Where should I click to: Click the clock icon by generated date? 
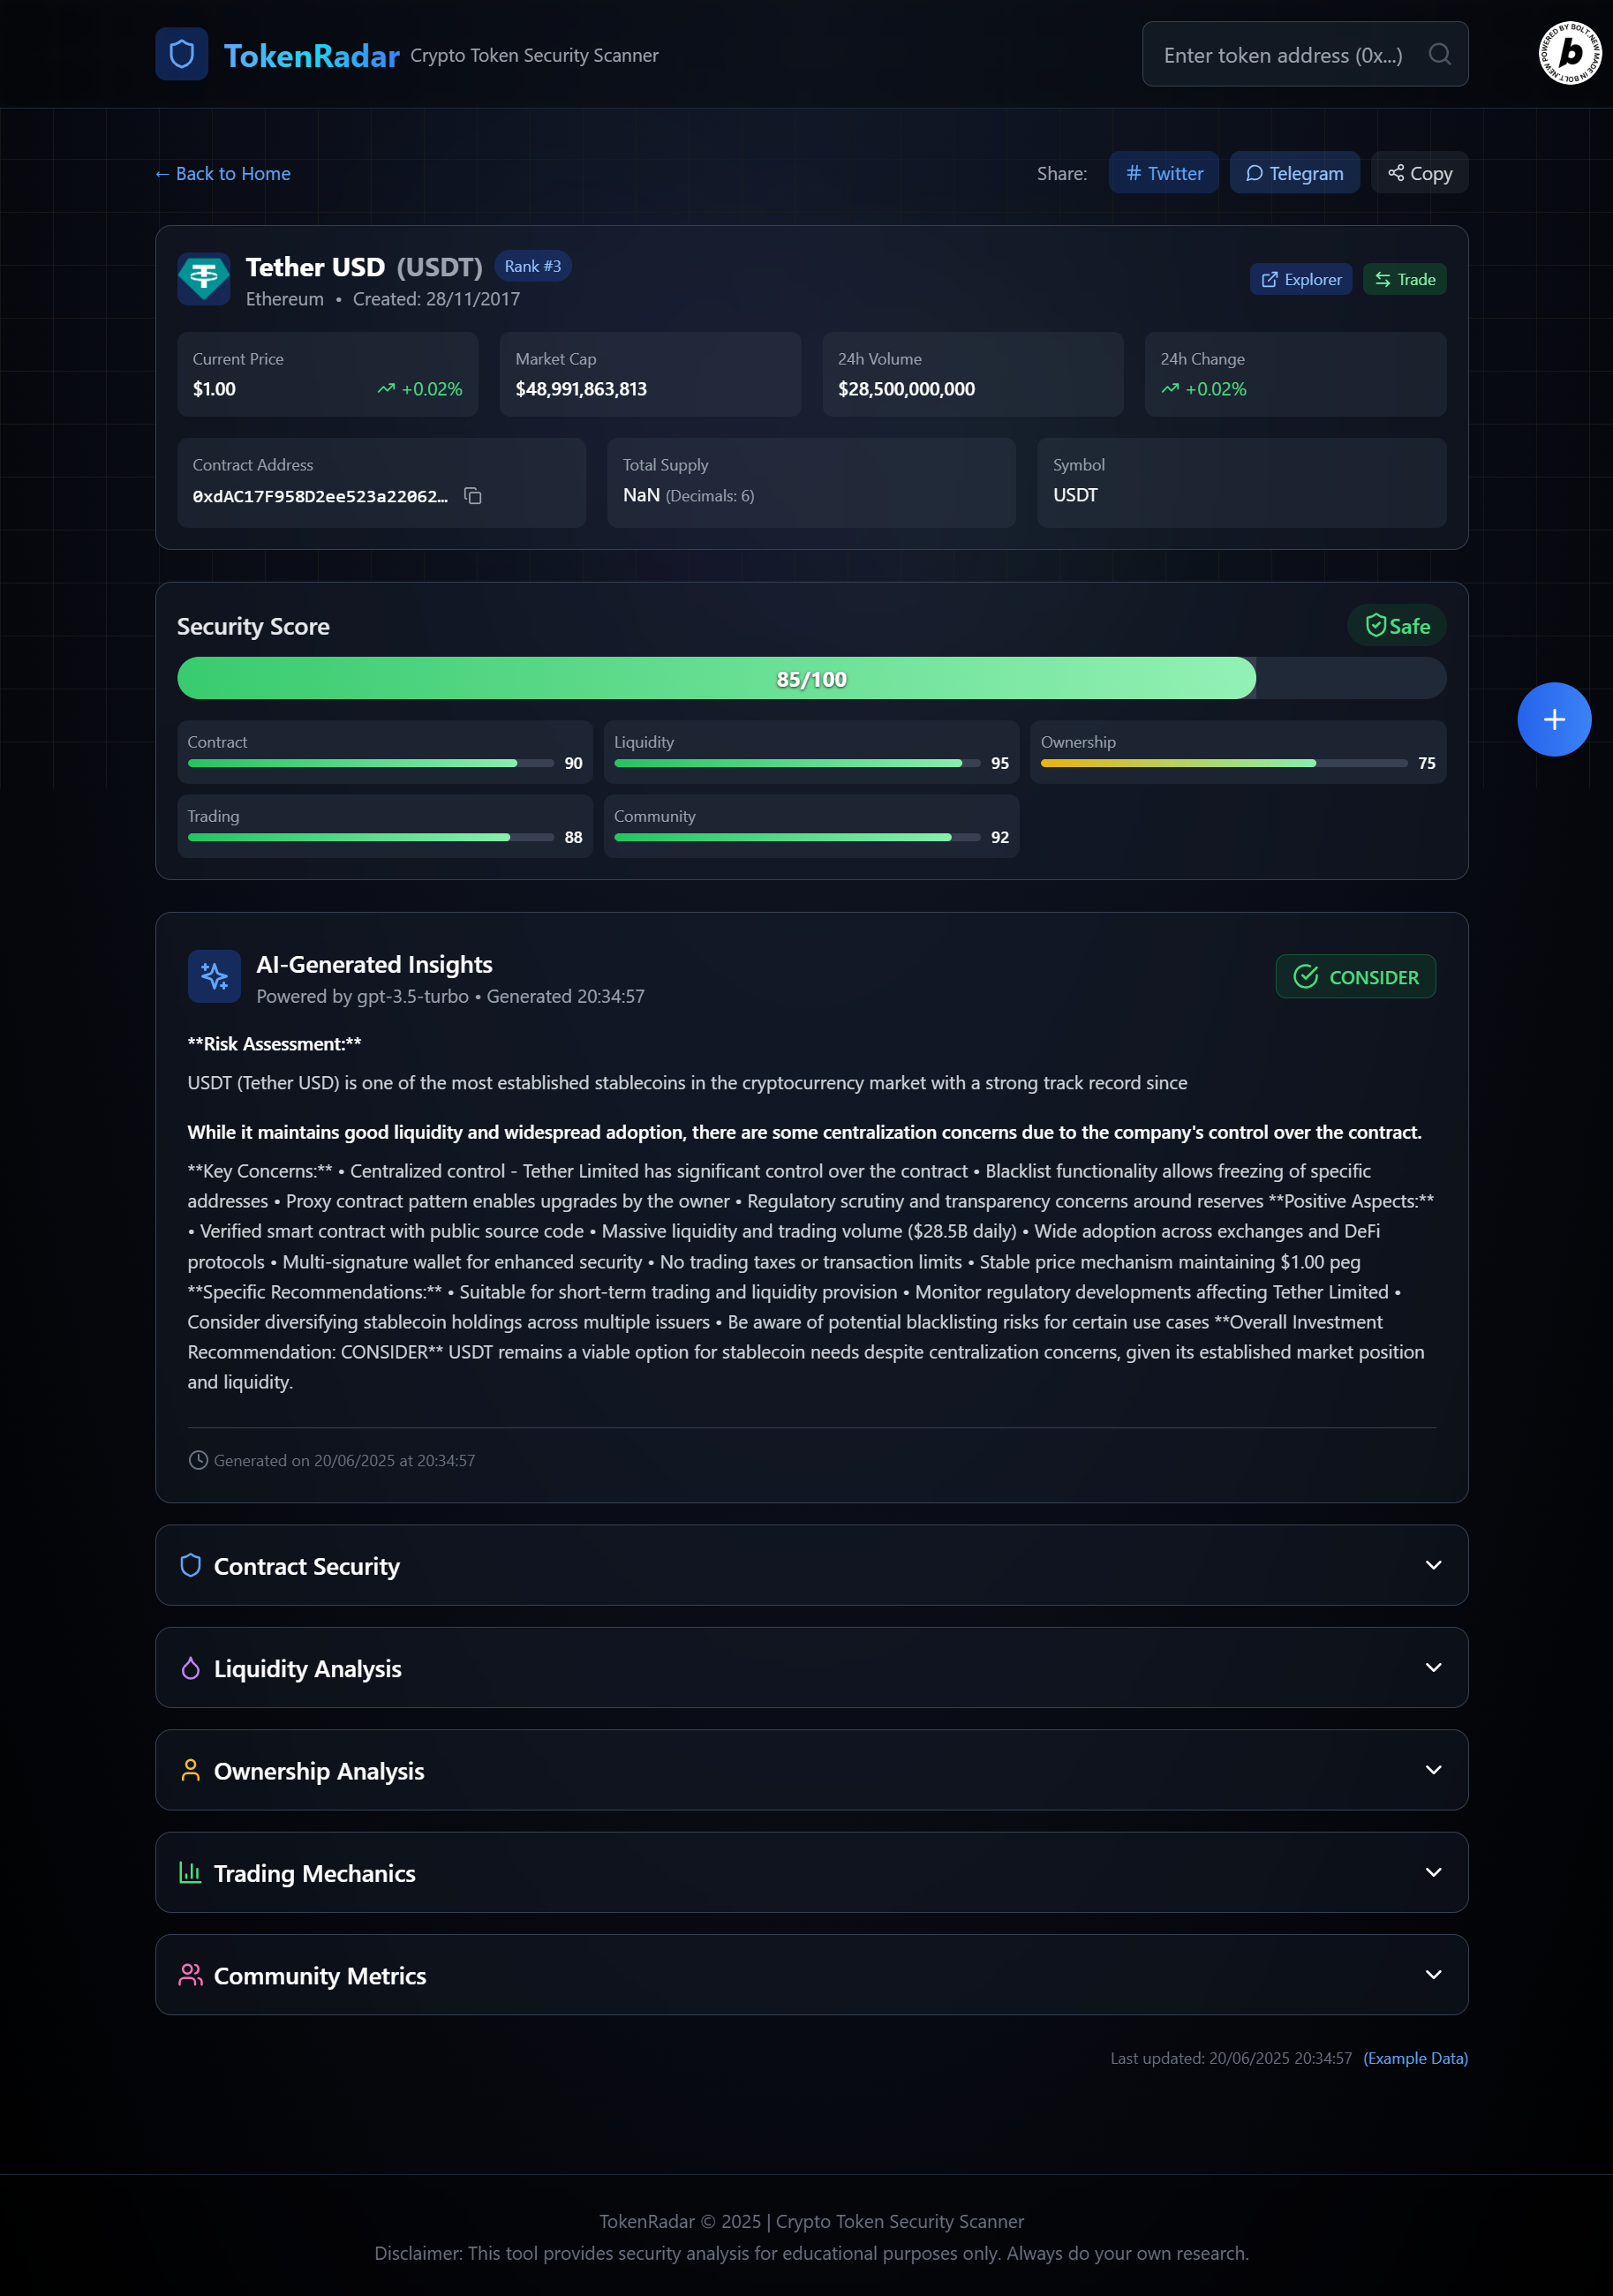198,1460
